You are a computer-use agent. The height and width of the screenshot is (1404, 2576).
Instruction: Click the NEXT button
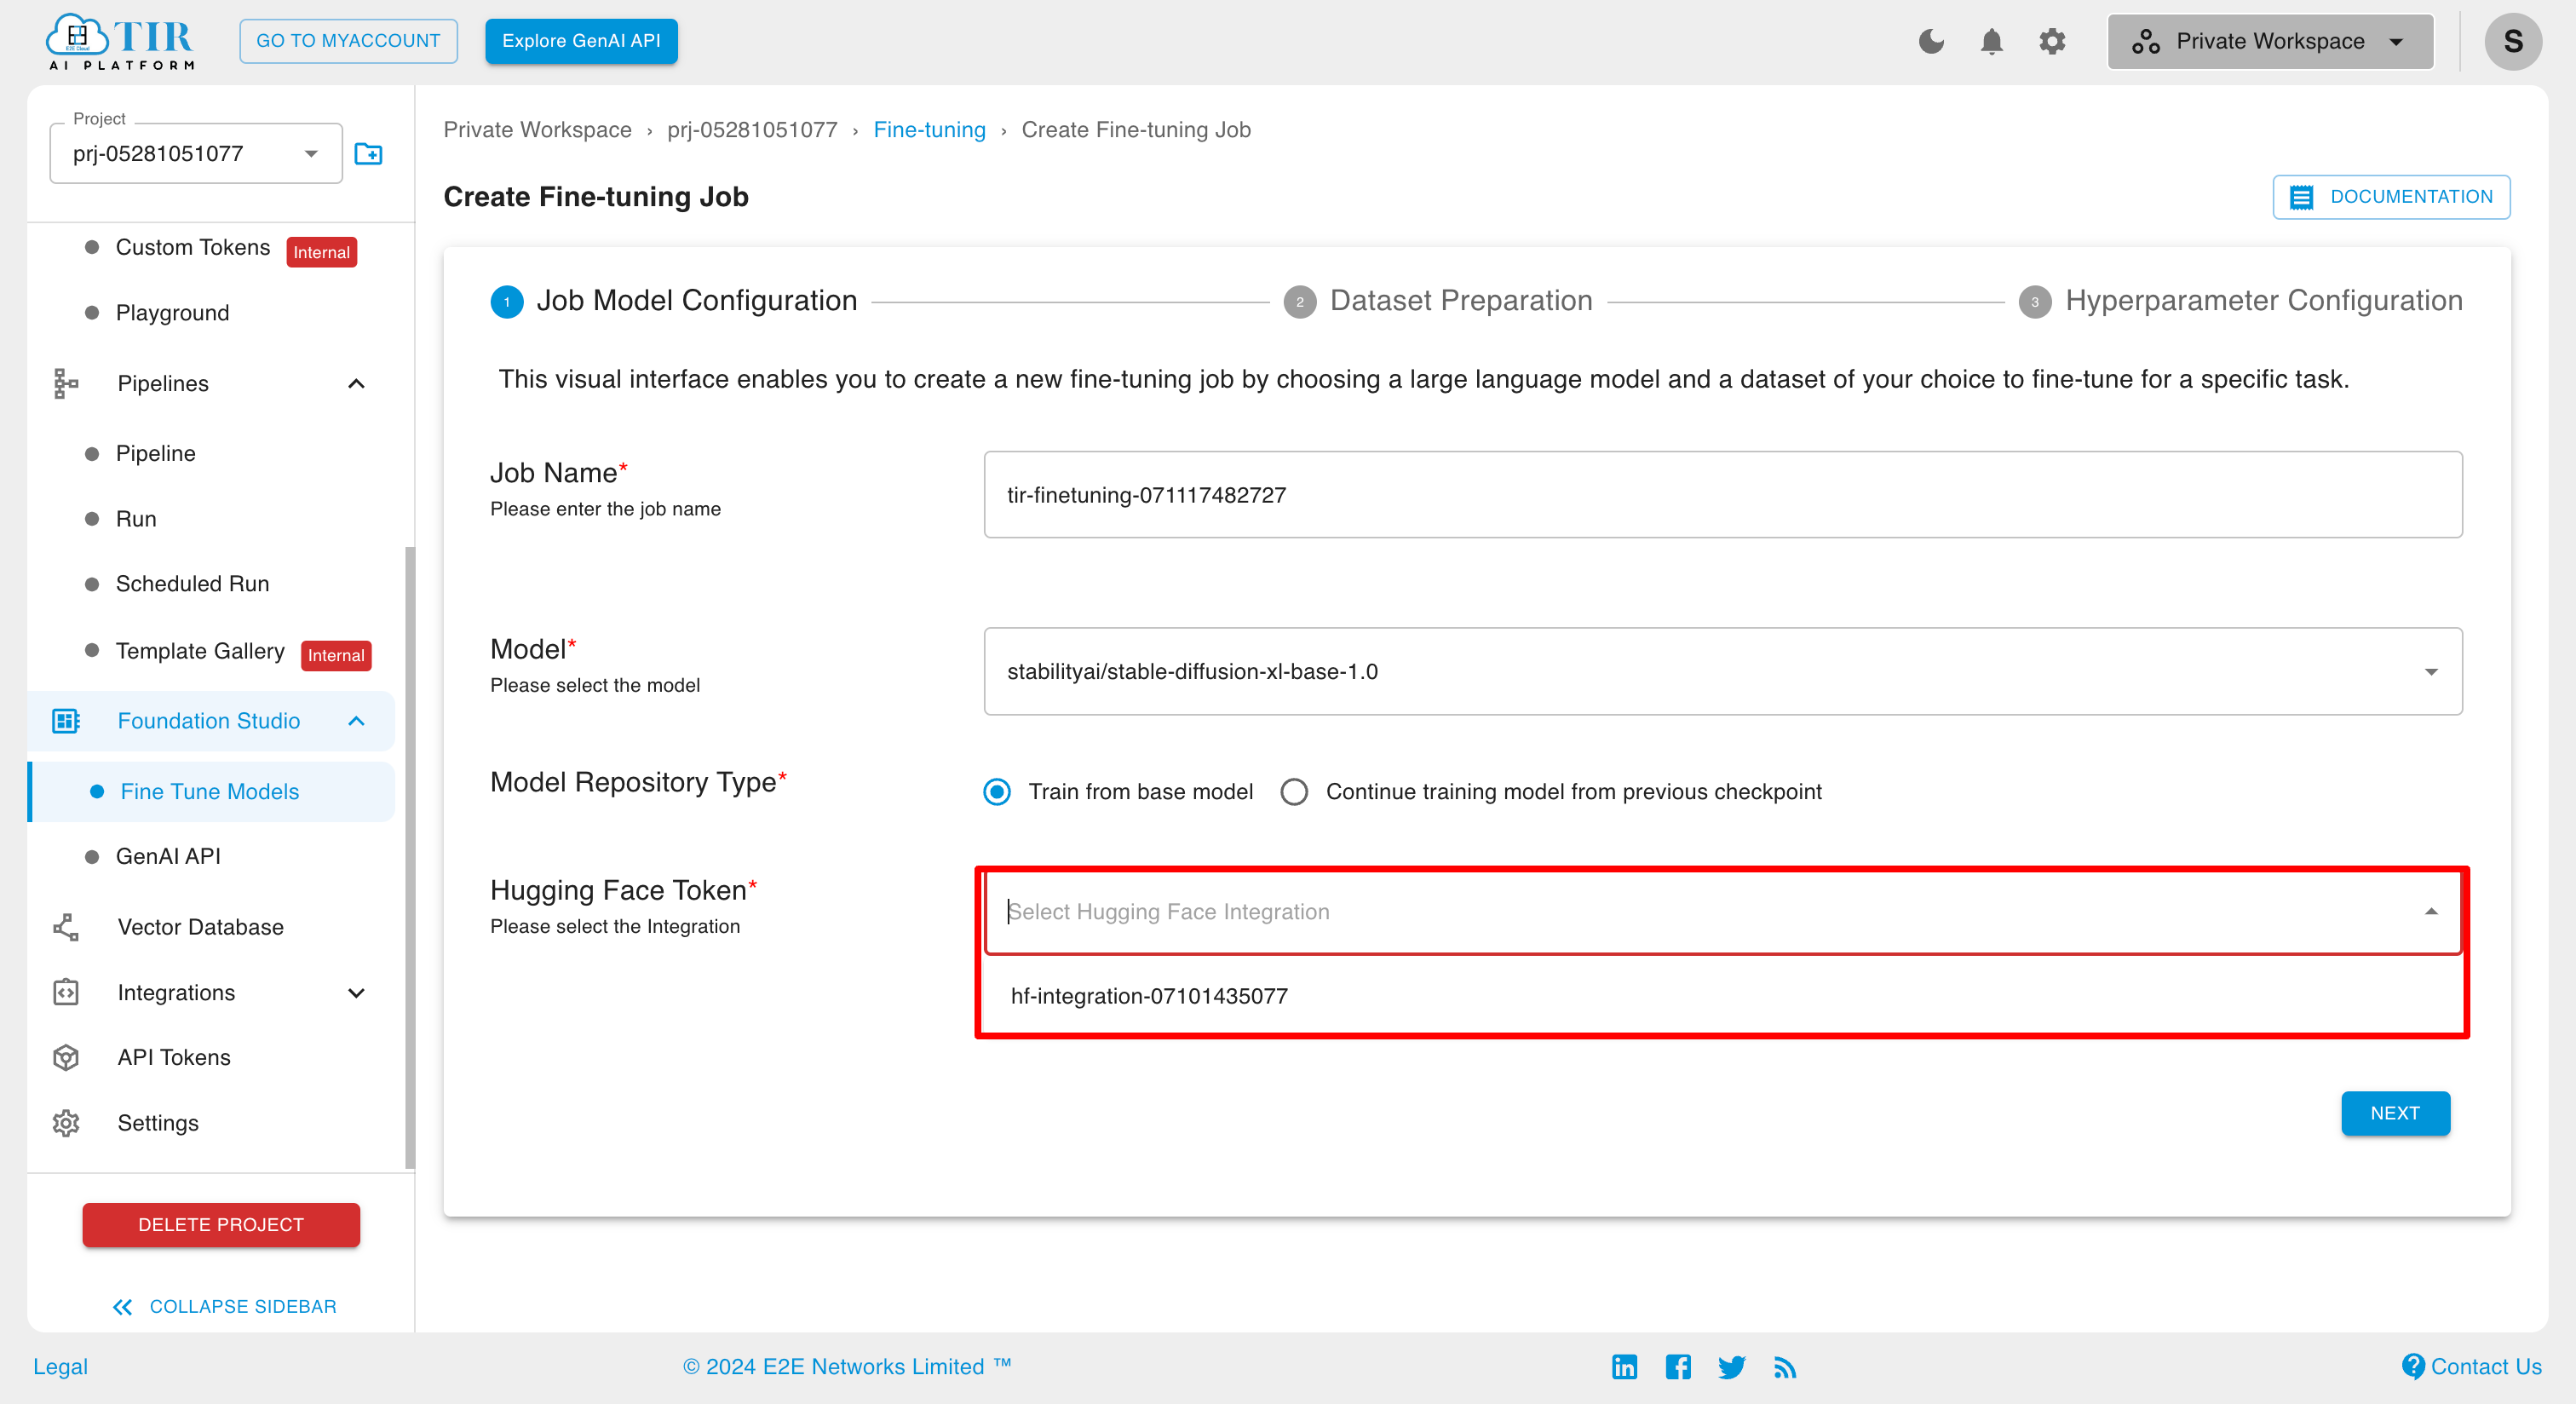[2395, 1112]
